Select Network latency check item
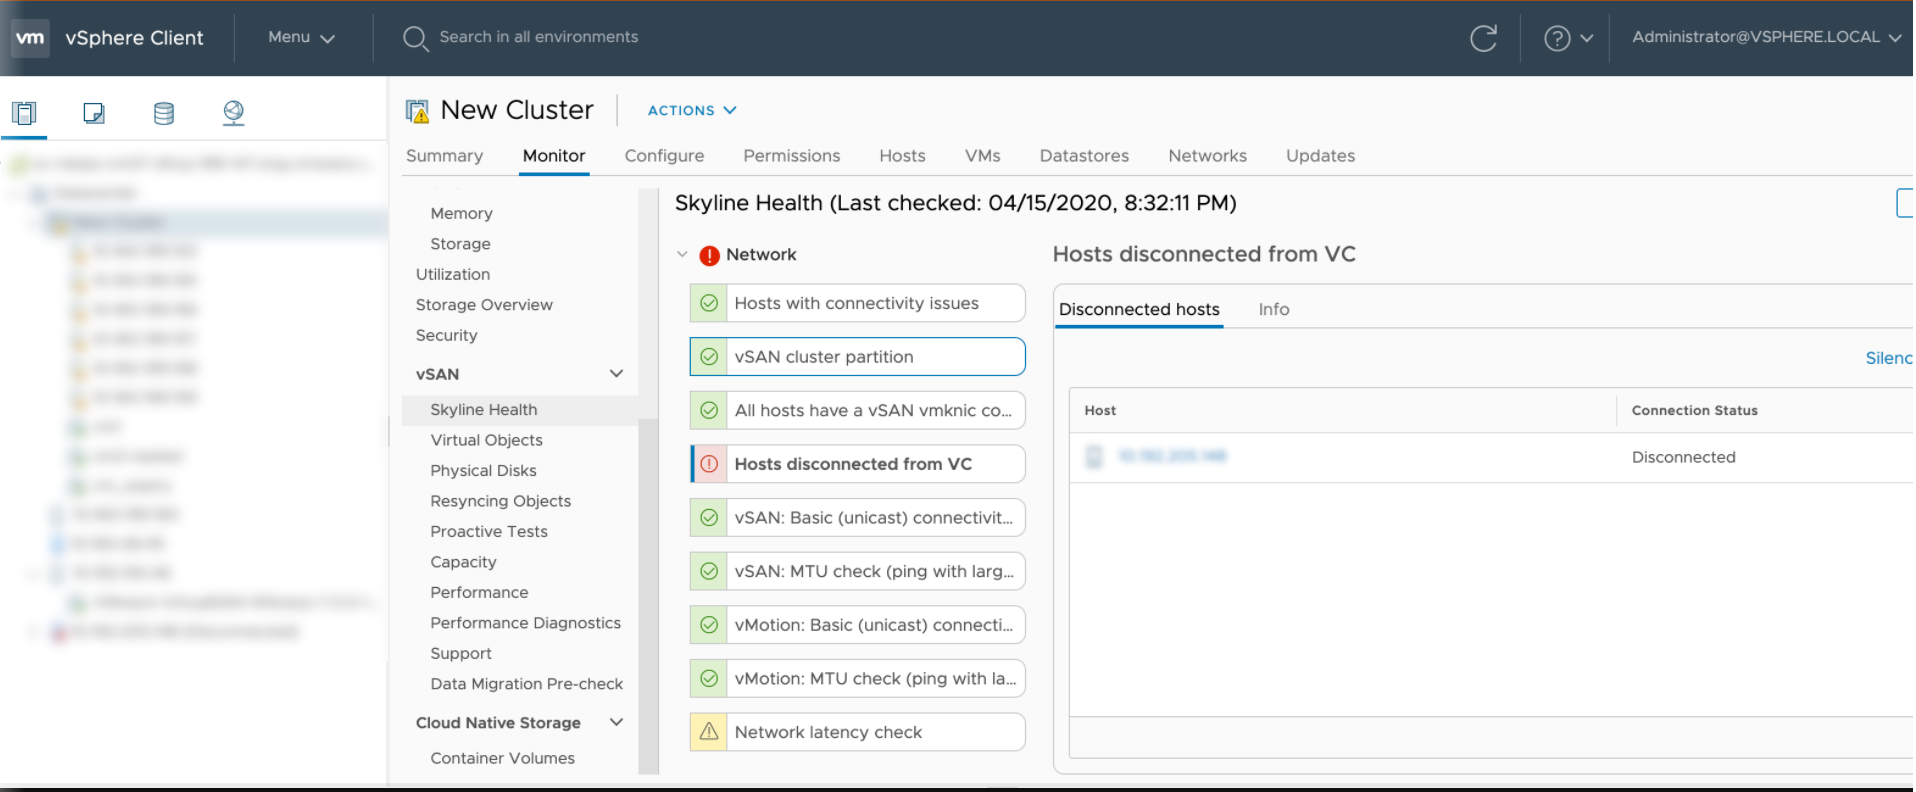Screen dimensions: 1916x792 [x=857, y=732]
